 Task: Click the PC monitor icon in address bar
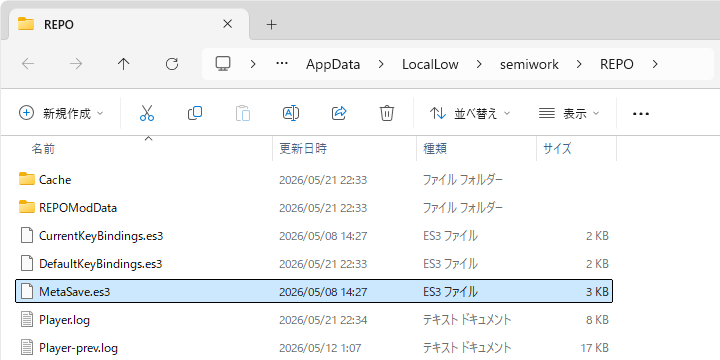pyautogui.click(x=223, y=63)
